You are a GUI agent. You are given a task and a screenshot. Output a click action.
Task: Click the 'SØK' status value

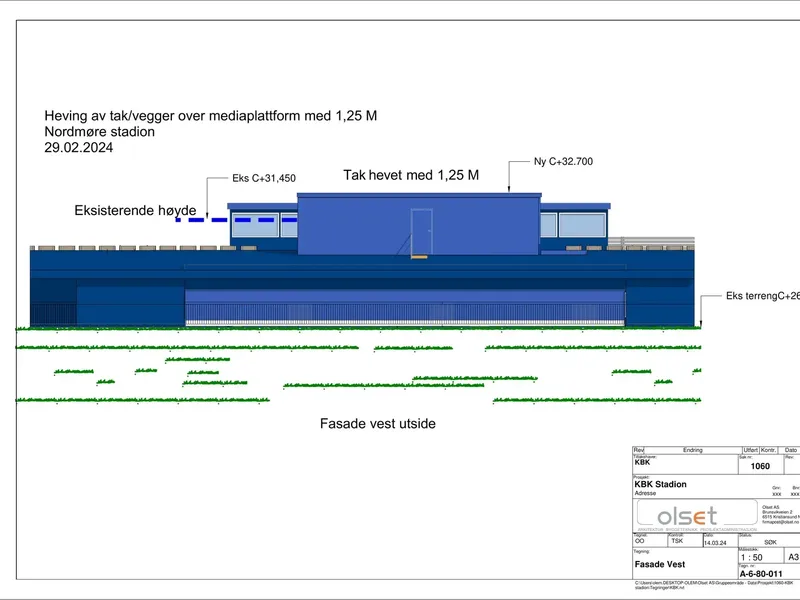pyautogui.click(x=770, y=542)
